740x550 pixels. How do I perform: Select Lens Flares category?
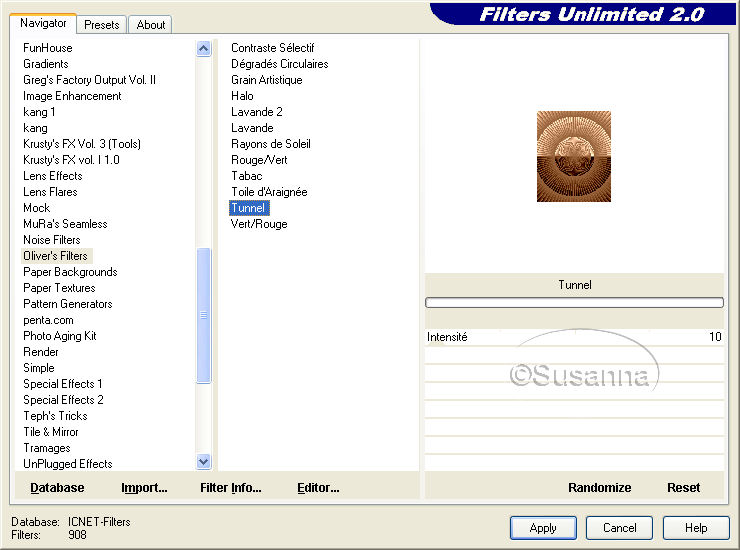click(x=50, y=192)
